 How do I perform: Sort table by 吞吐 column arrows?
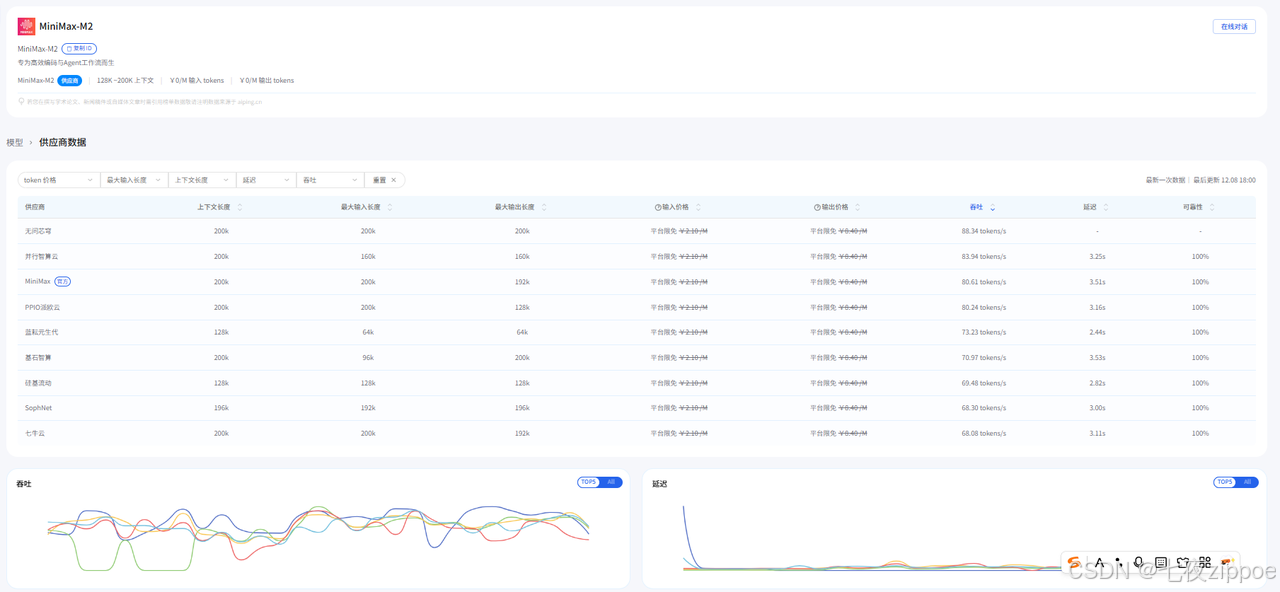tap(992, 207)
